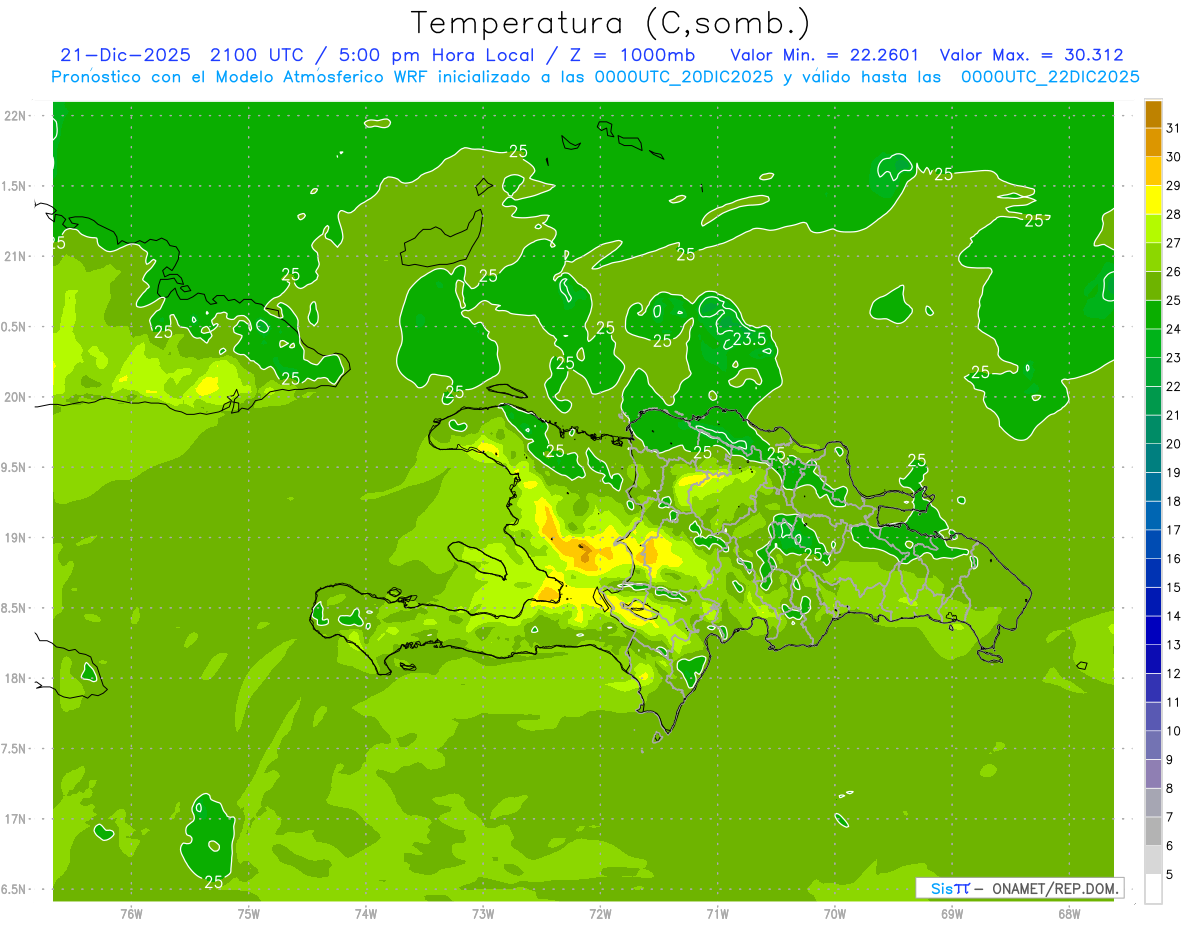Click the '71W' longitude axis label
The image size is (1200, 927).
717,914
